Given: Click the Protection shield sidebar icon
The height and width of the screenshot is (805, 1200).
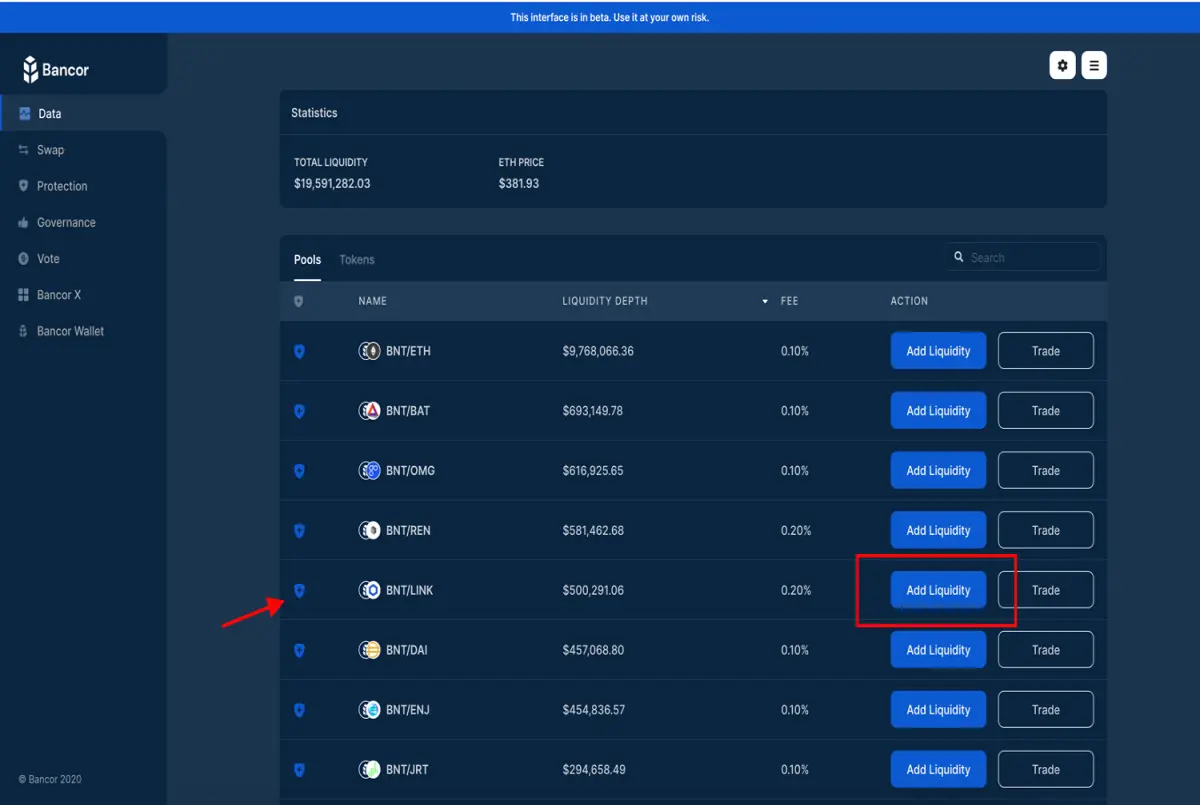Looking at the screenshot, I should point(24,186).
